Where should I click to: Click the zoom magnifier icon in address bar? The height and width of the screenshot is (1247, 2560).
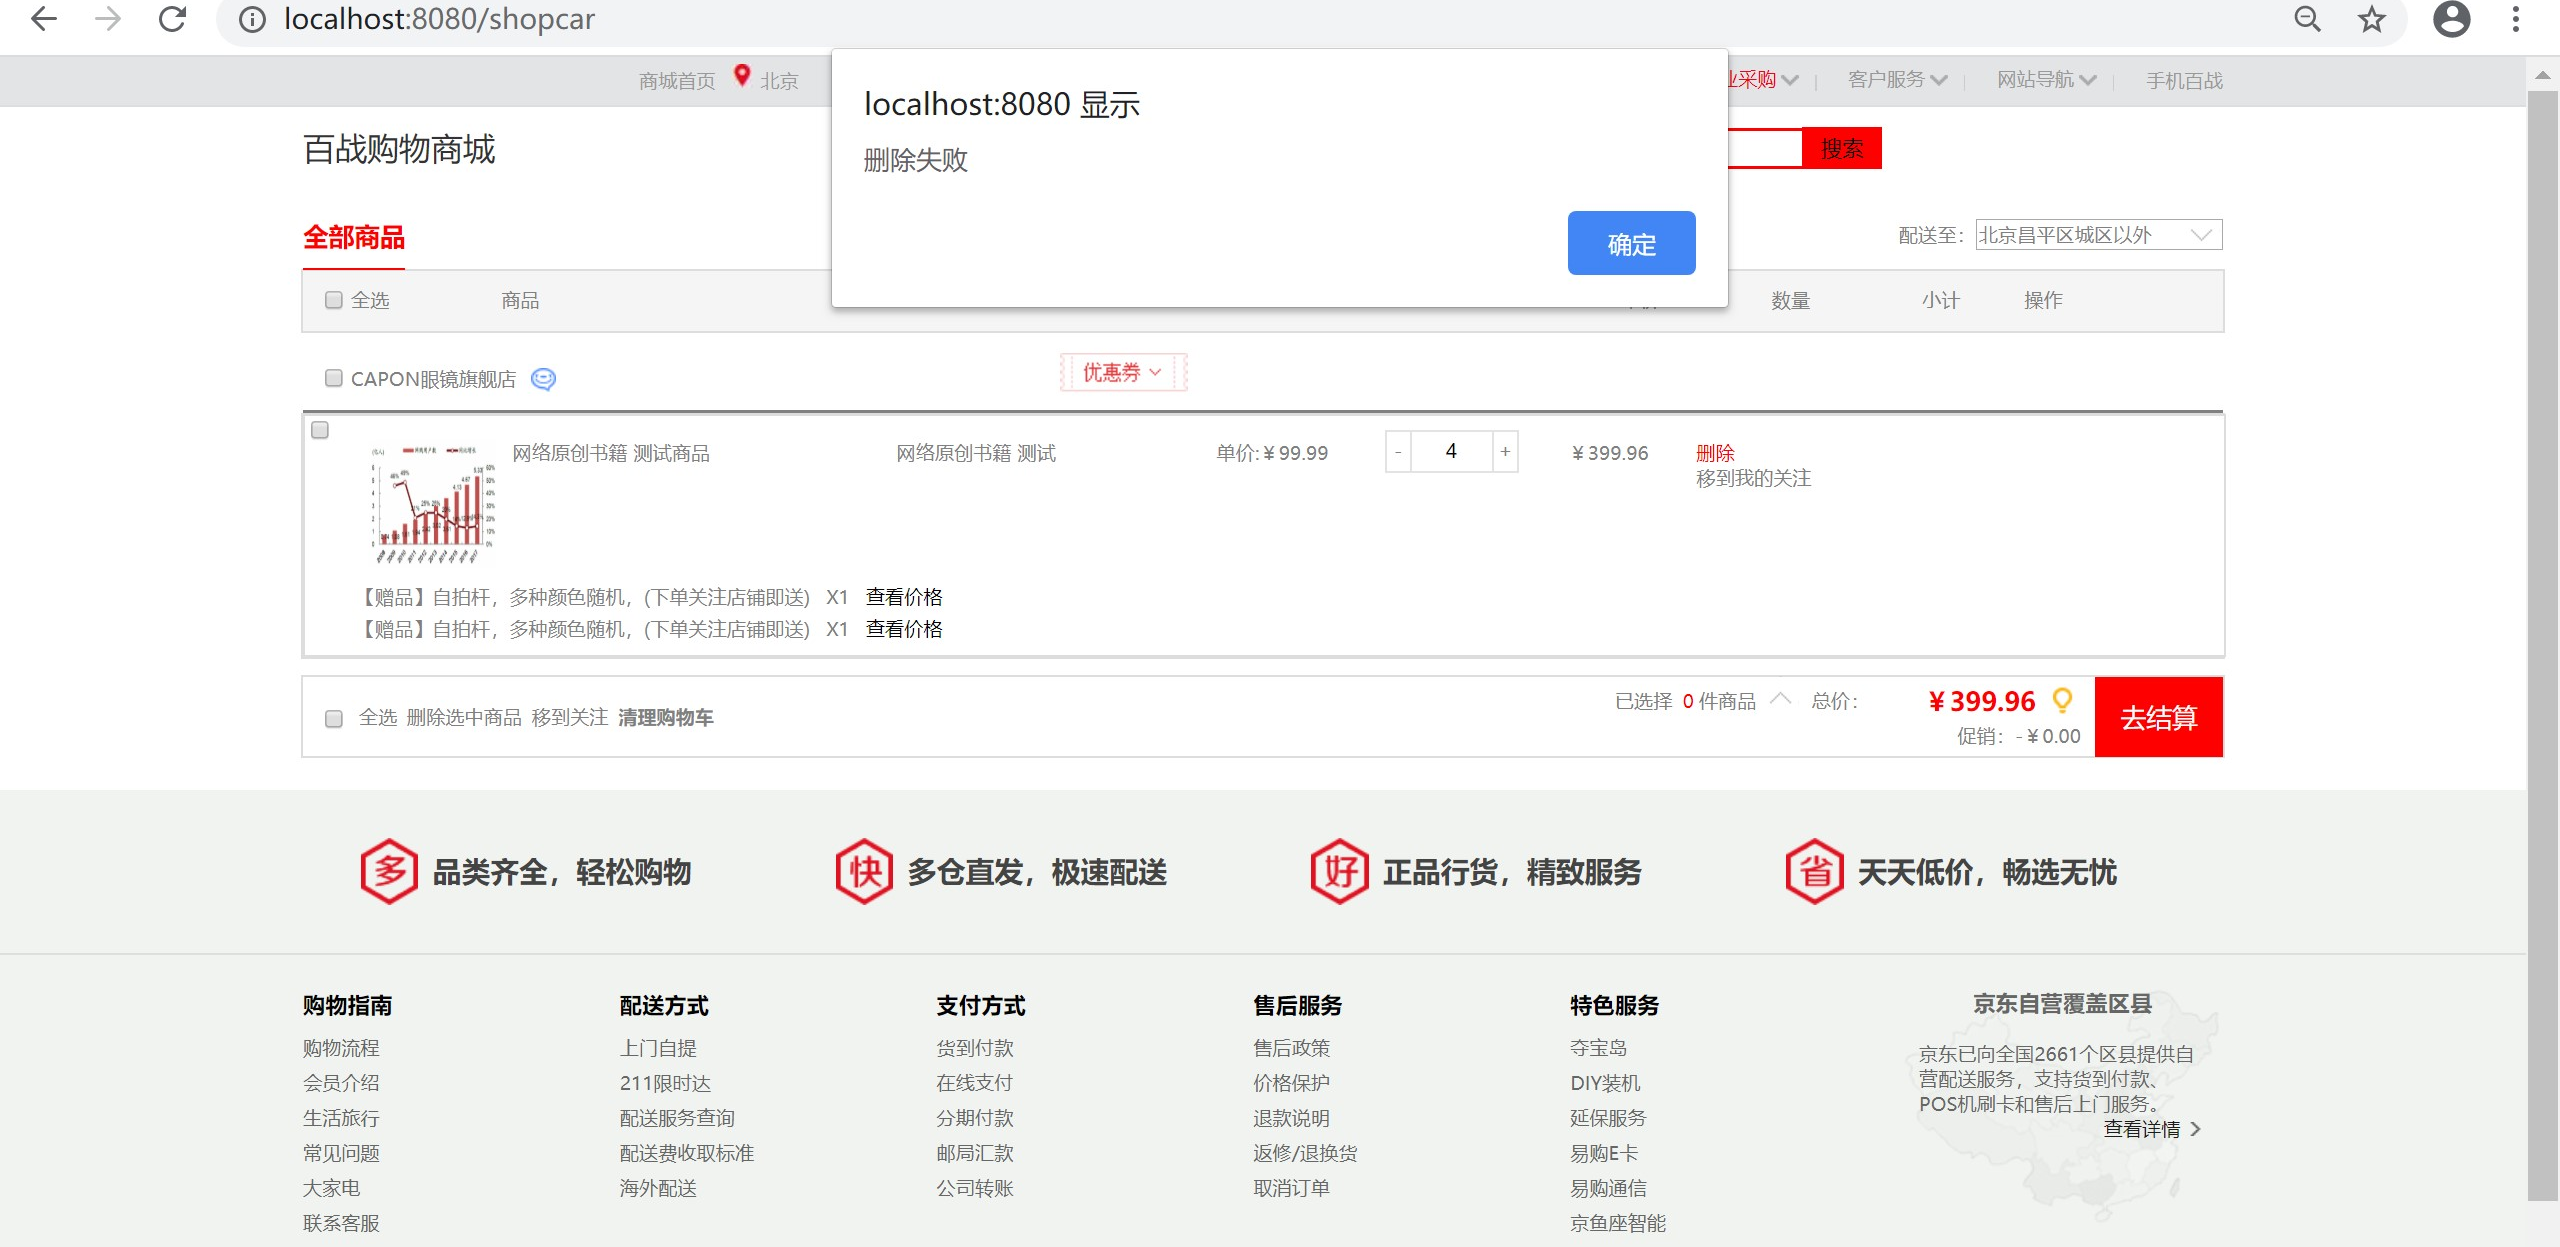[2307, 19]
